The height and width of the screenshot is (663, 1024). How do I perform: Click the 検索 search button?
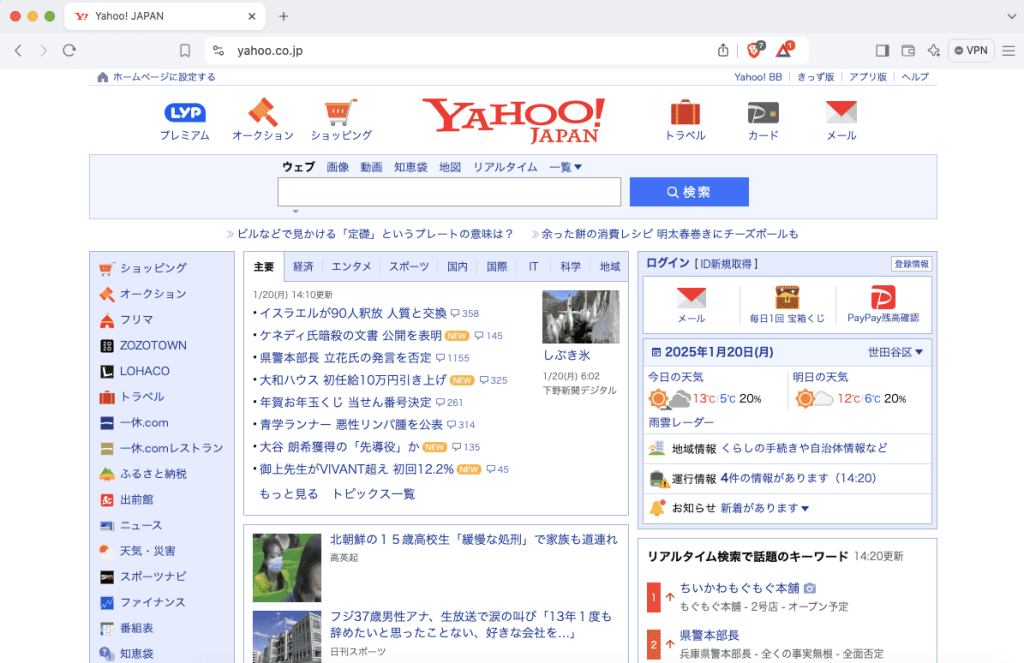(x=689, y=191)
